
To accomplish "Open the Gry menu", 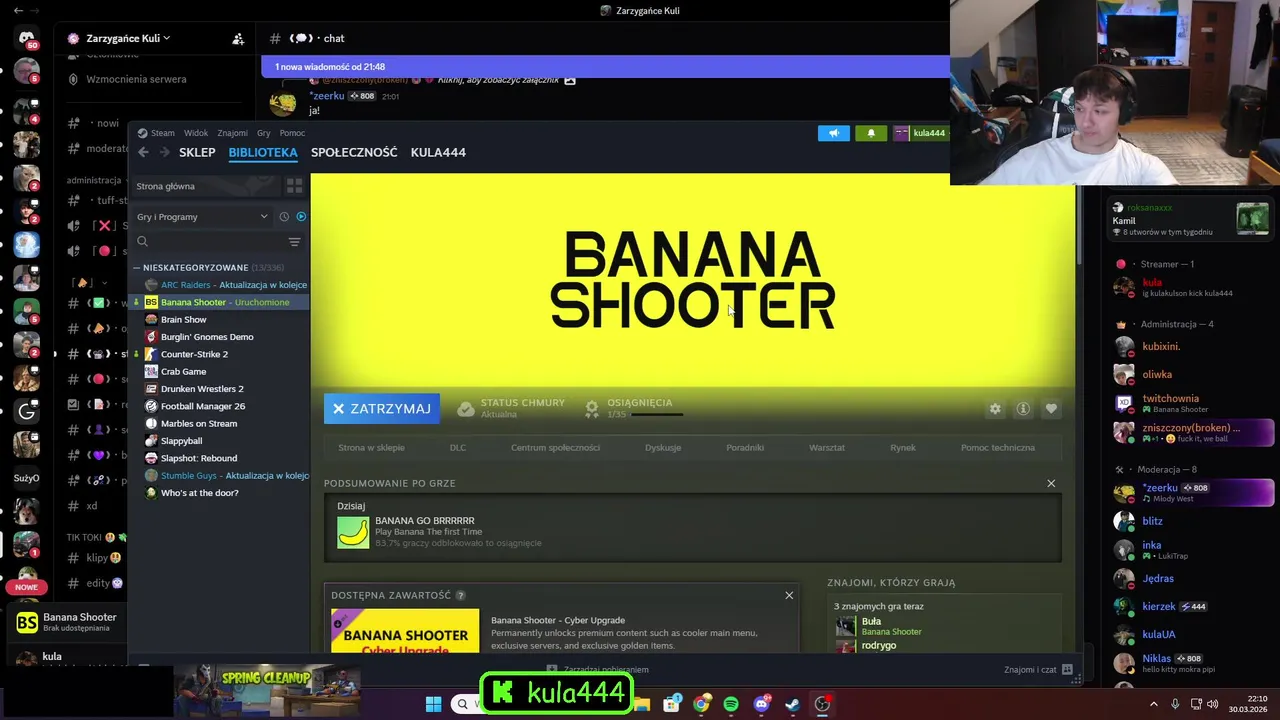I will click(264, 133).
